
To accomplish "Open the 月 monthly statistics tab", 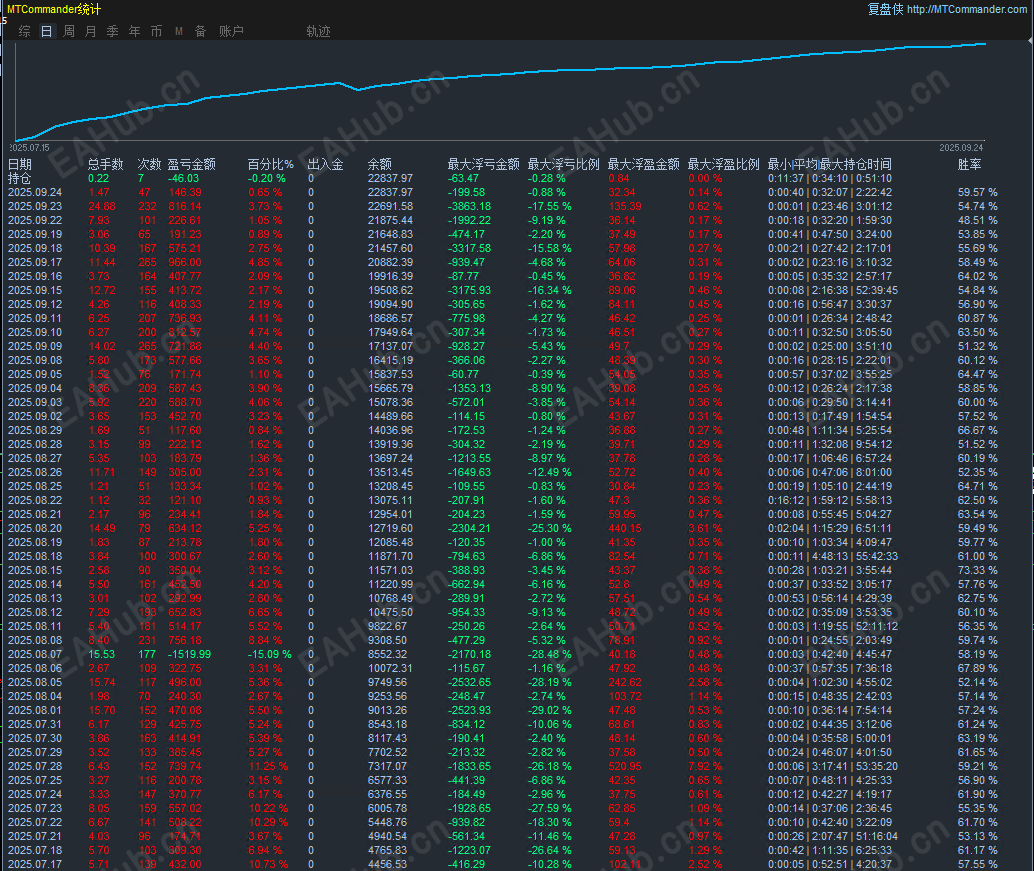I will (x=90, y=31).
